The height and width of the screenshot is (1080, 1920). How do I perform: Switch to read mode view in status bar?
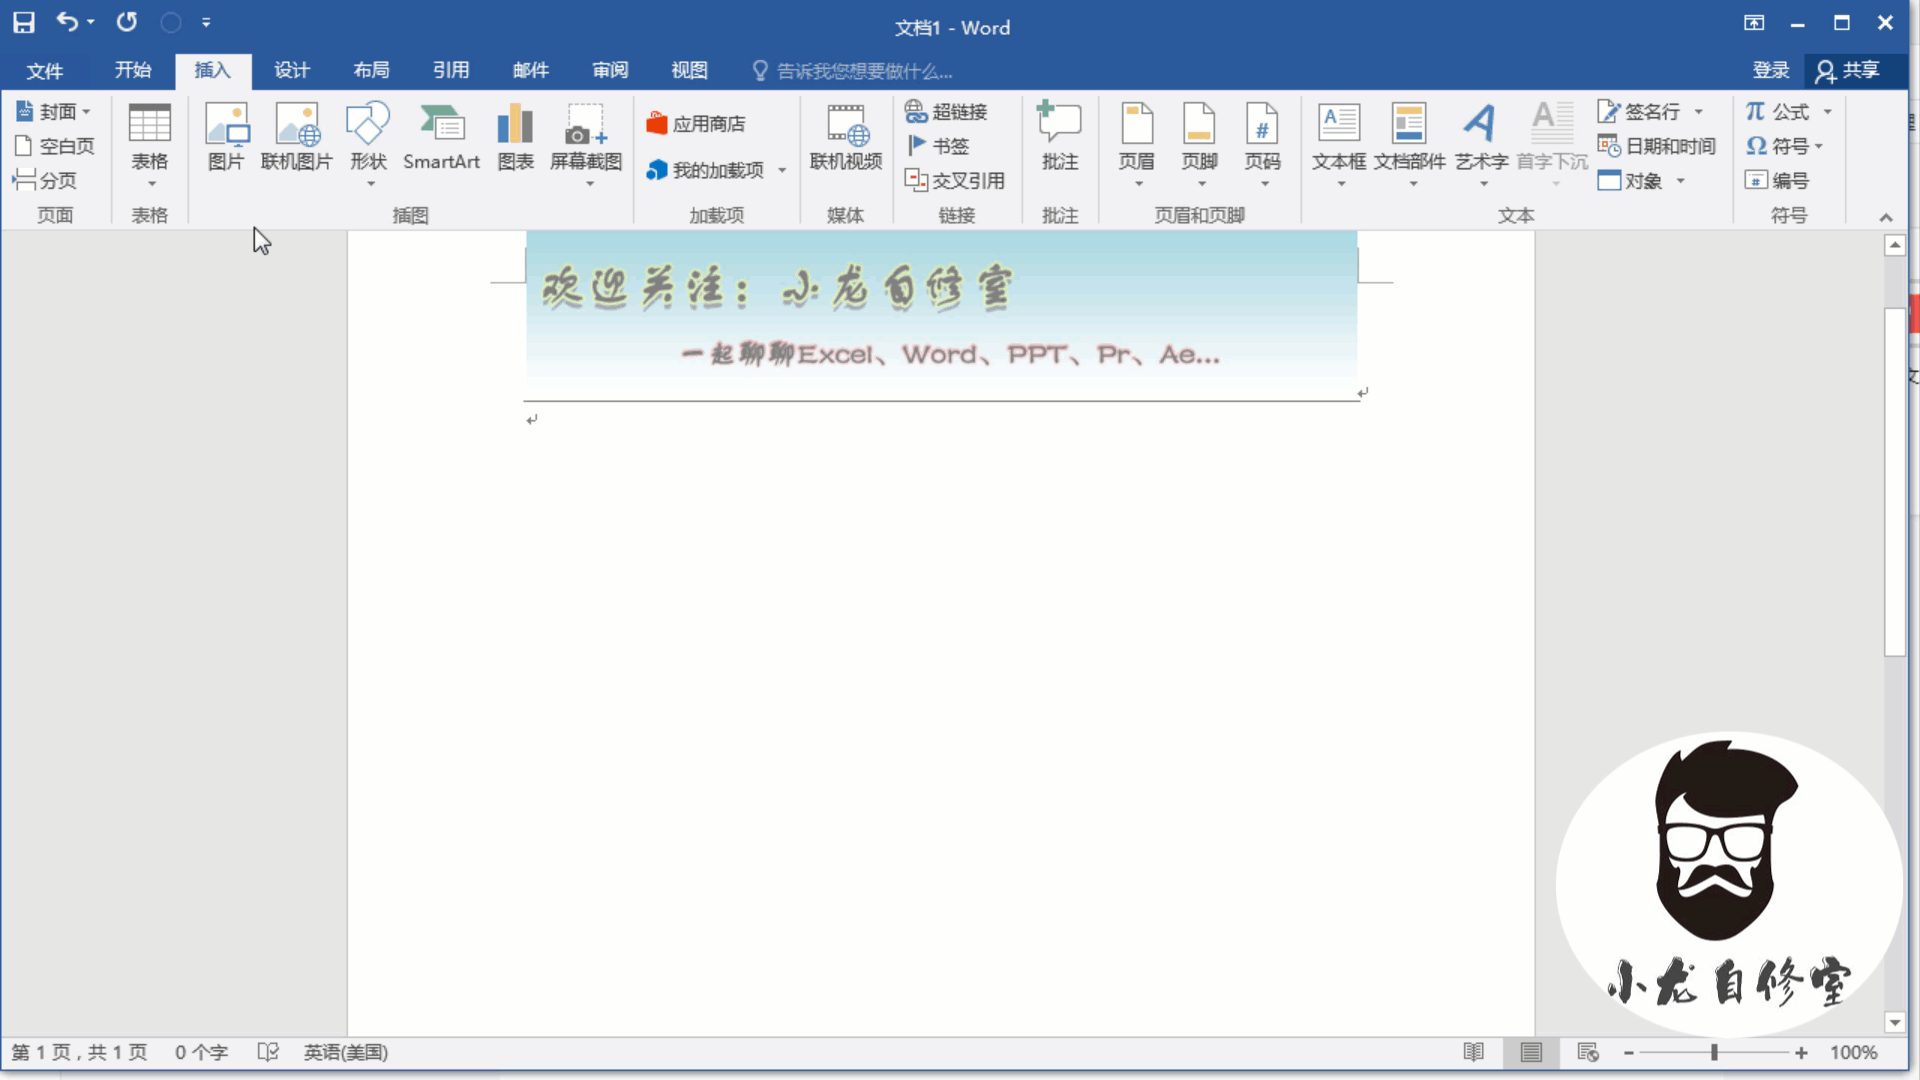point(1473,1052)
